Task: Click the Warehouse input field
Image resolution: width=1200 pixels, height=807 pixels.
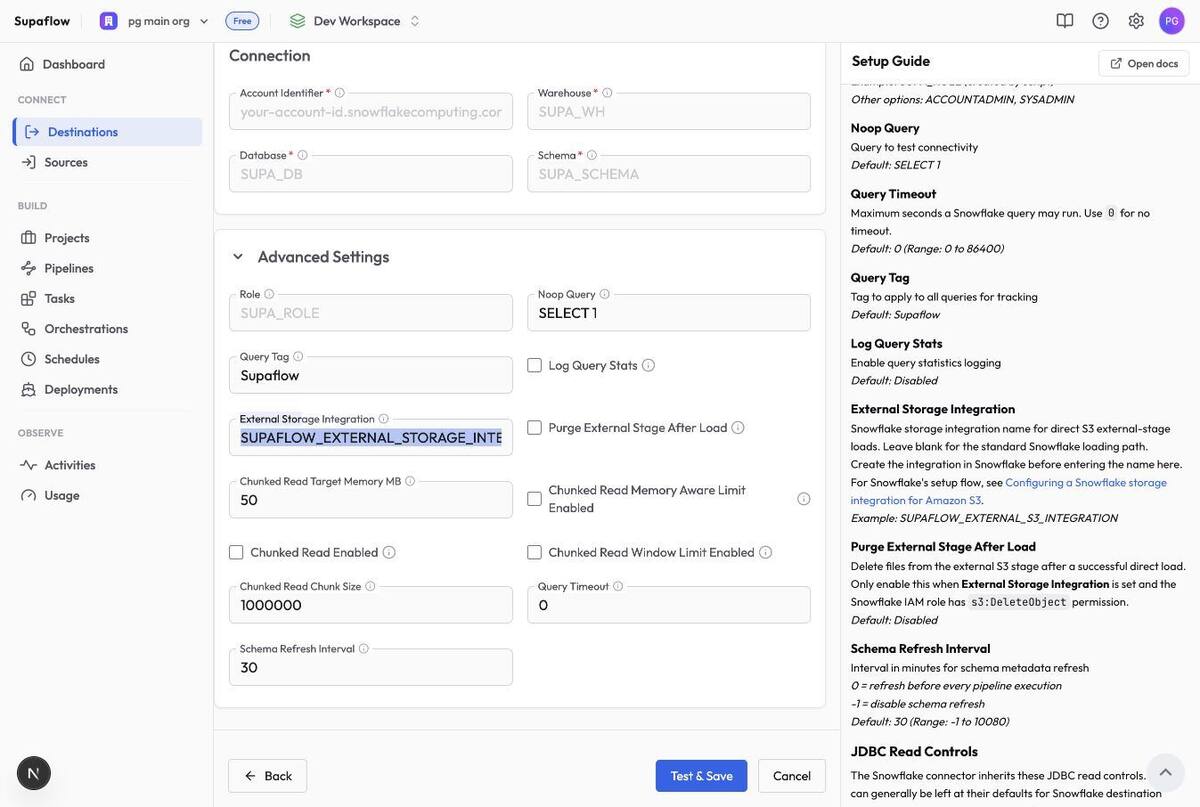Action: click(669, 111)
